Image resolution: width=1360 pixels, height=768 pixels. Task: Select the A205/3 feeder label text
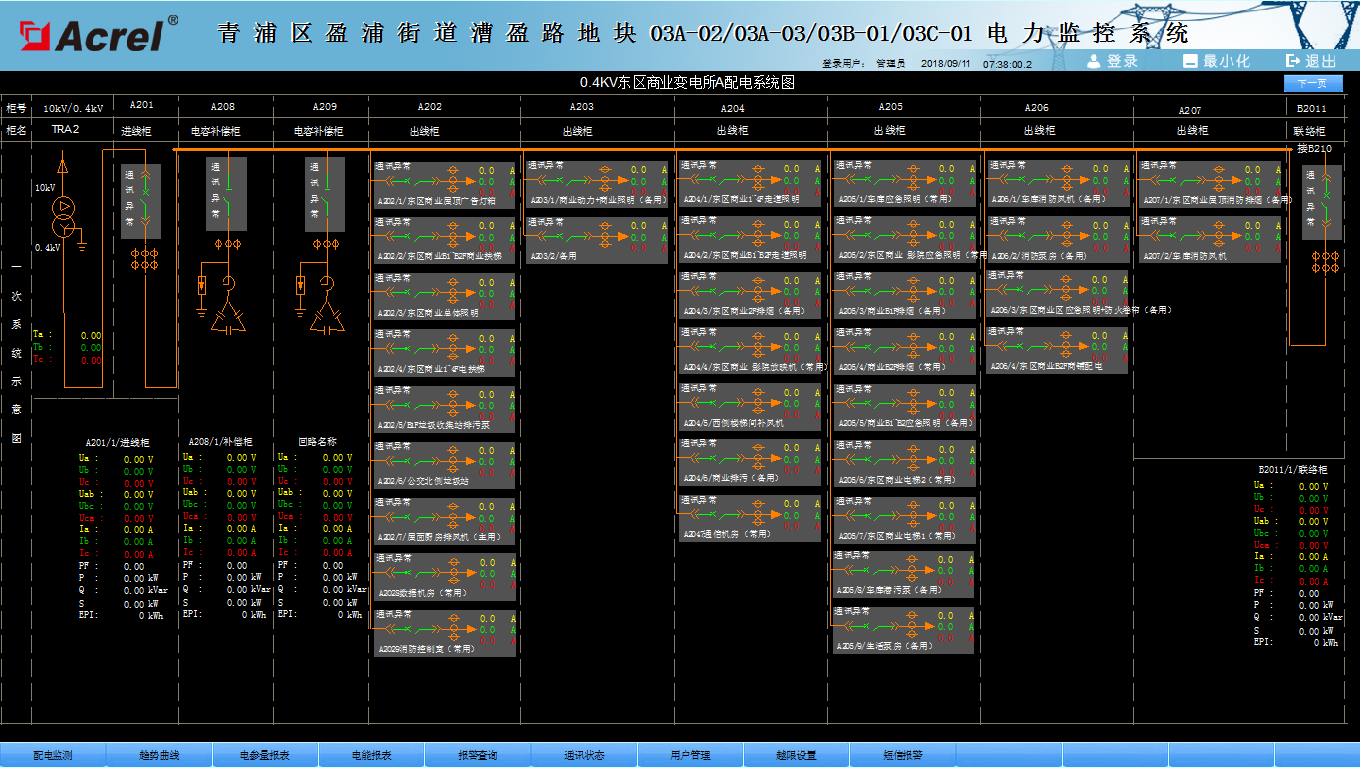(894, 312)
